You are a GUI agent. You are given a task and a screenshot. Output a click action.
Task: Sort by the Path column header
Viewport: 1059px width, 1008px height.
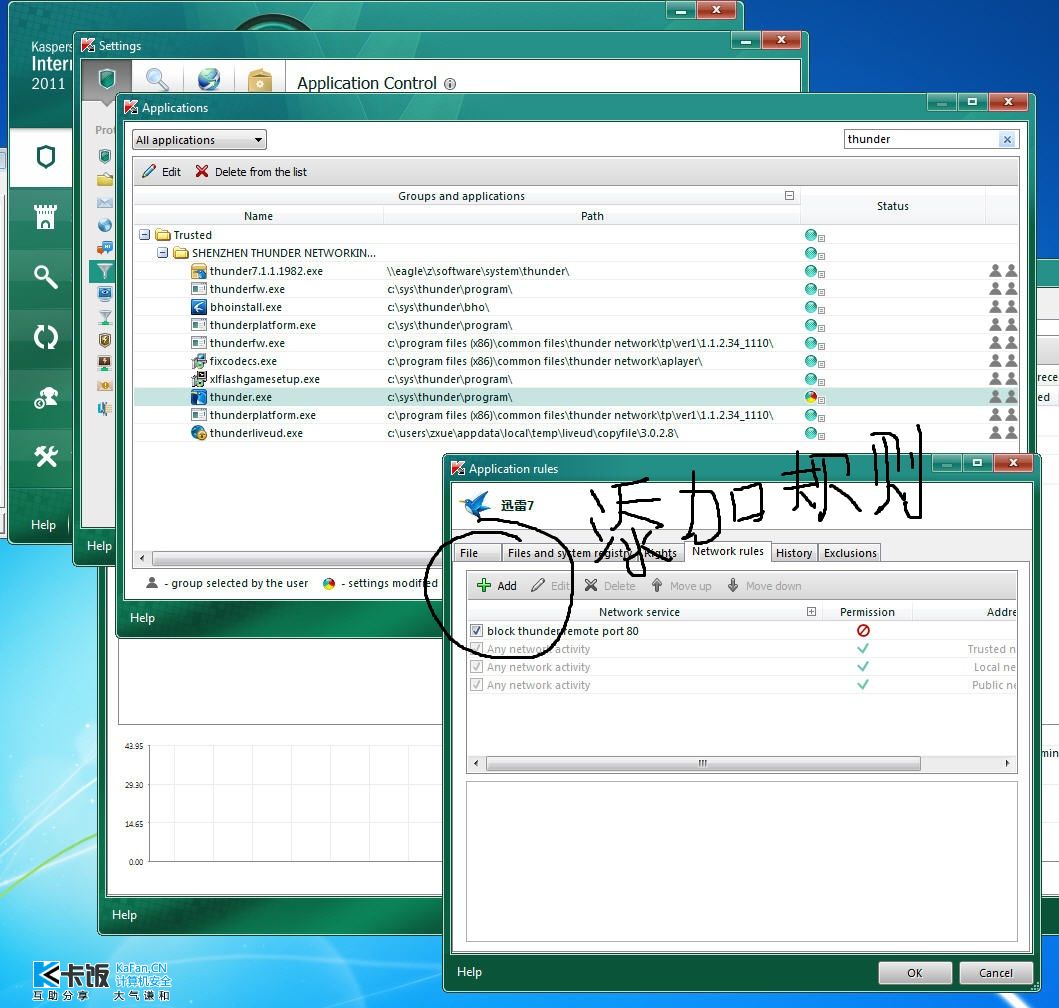pyautogui.click(x=592, y=216)
